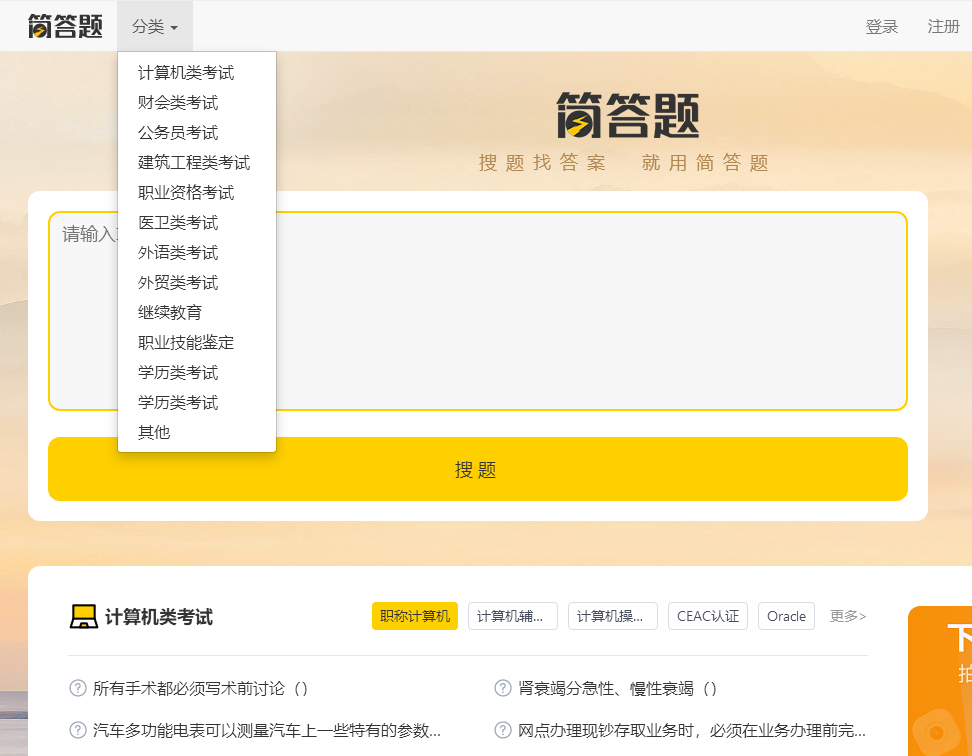Open the 分类 dropdown menu
972x756 pixels.
(154, 26)
